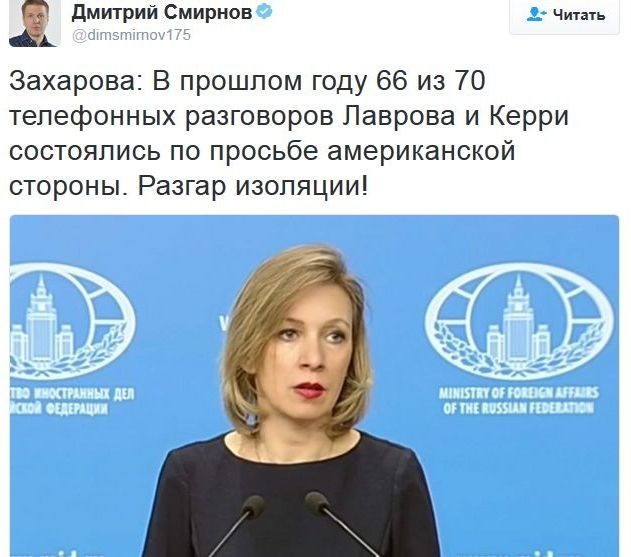Click the add-person icon inside Читать button

(x=536, y=15)
